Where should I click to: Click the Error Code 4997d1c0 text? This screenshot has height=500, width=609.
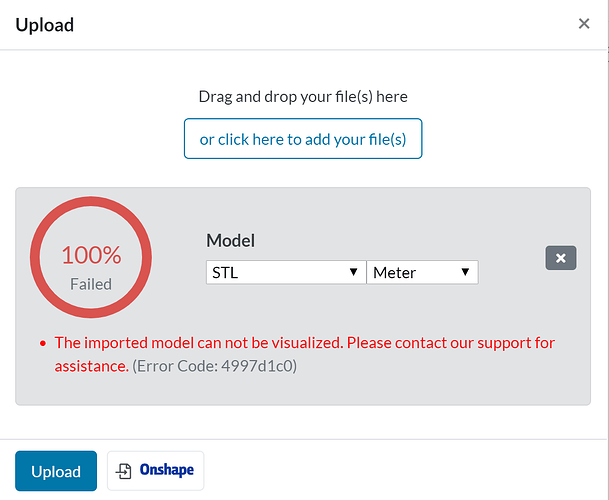(214, 366)
